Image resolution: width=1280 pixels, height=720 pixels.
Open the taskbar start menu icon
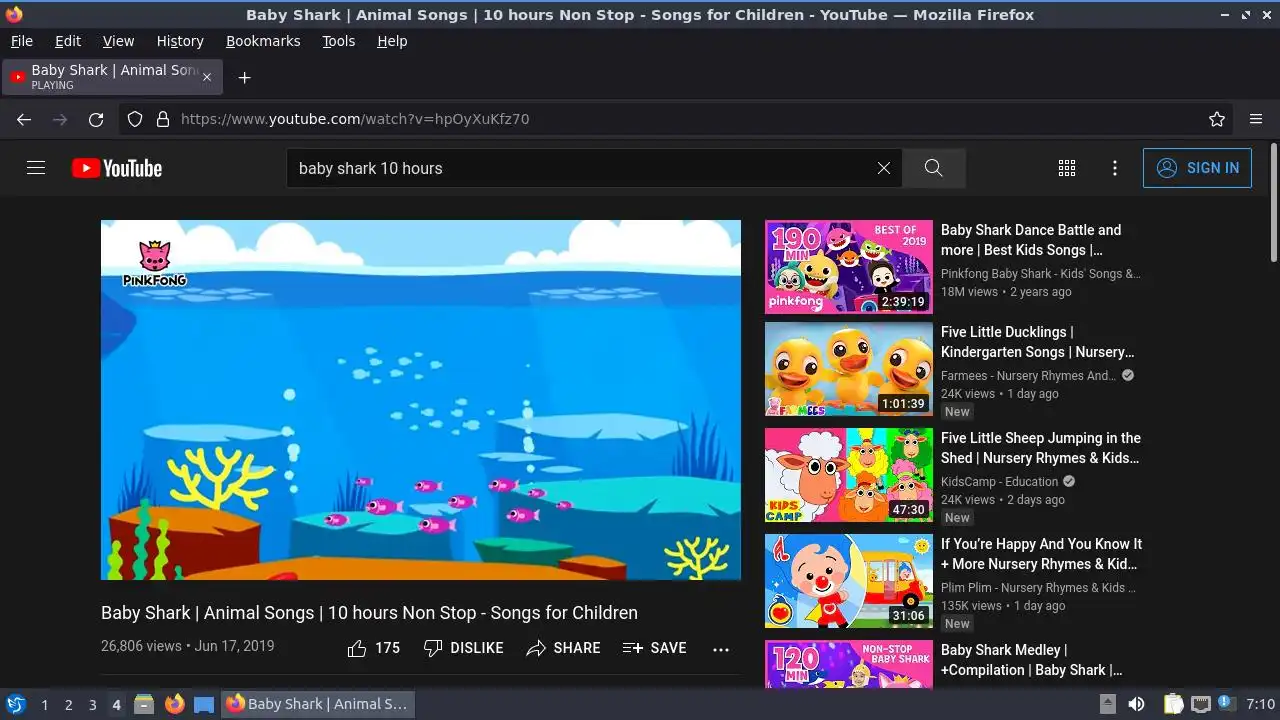coord(15,704)
